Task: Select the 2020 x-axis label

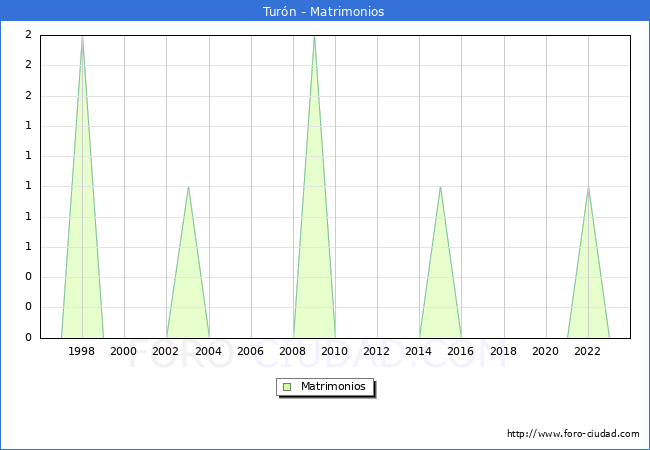Action: (546, 351)
